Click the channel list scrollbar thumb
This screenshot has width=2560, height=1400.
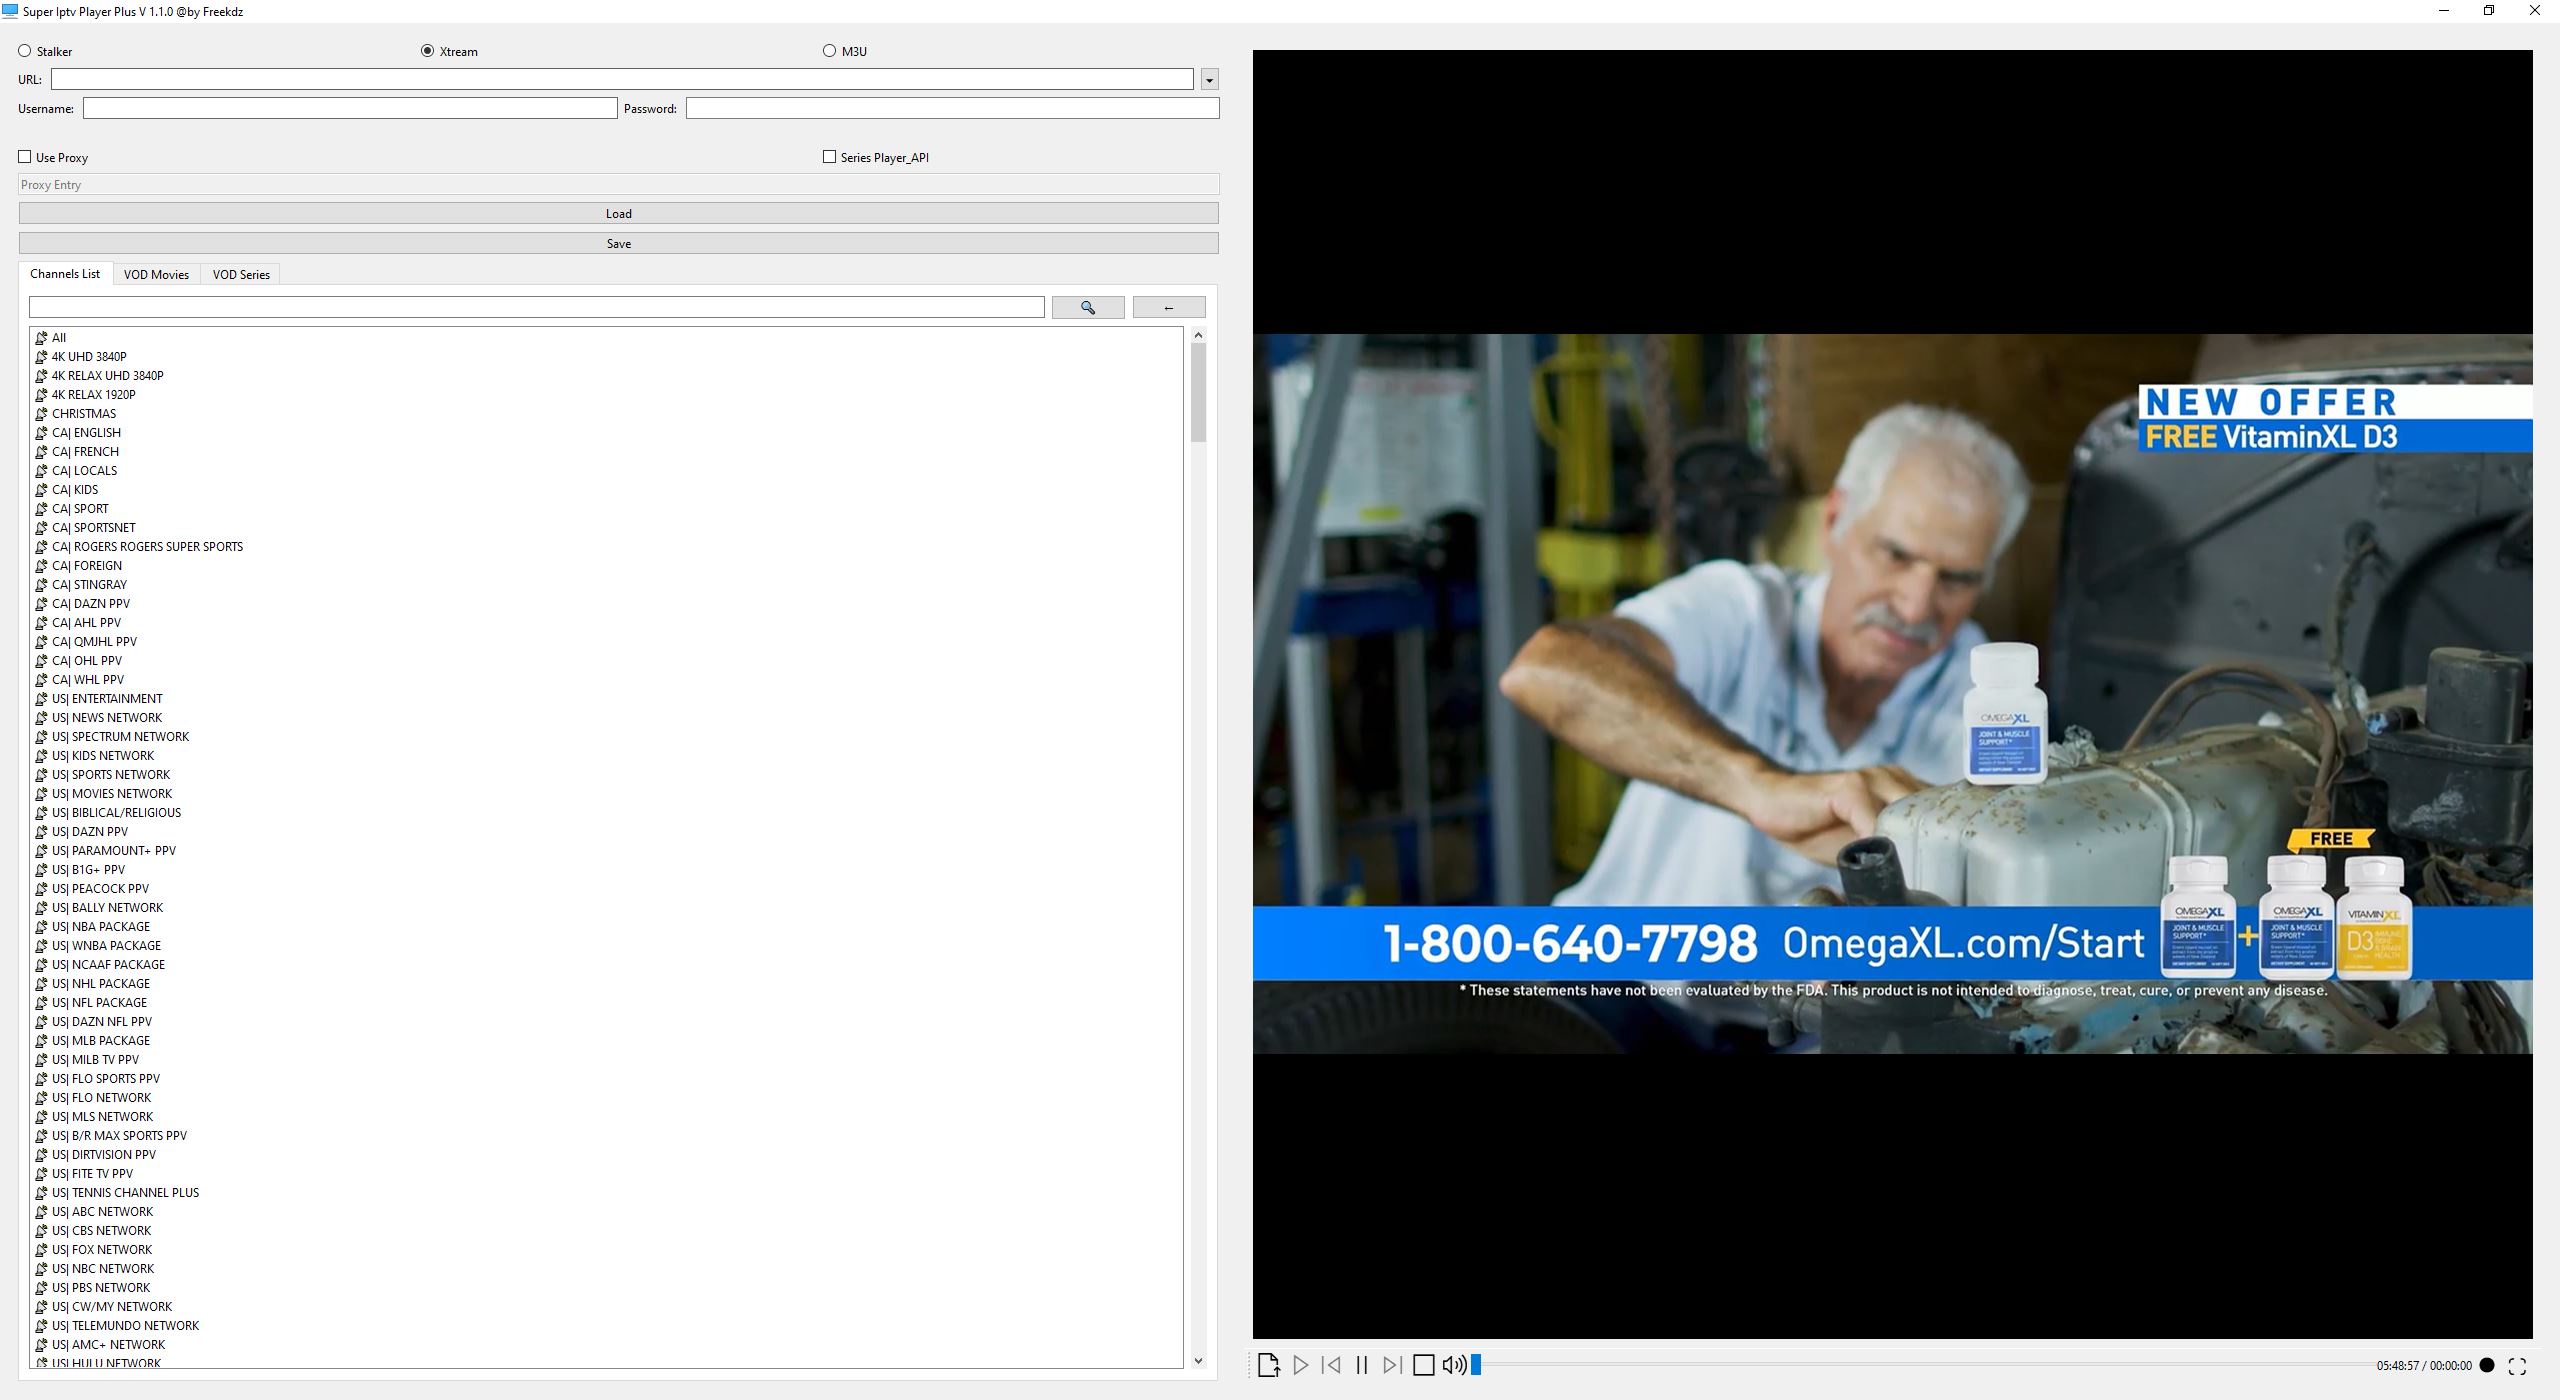click(x=1198, y=392)
